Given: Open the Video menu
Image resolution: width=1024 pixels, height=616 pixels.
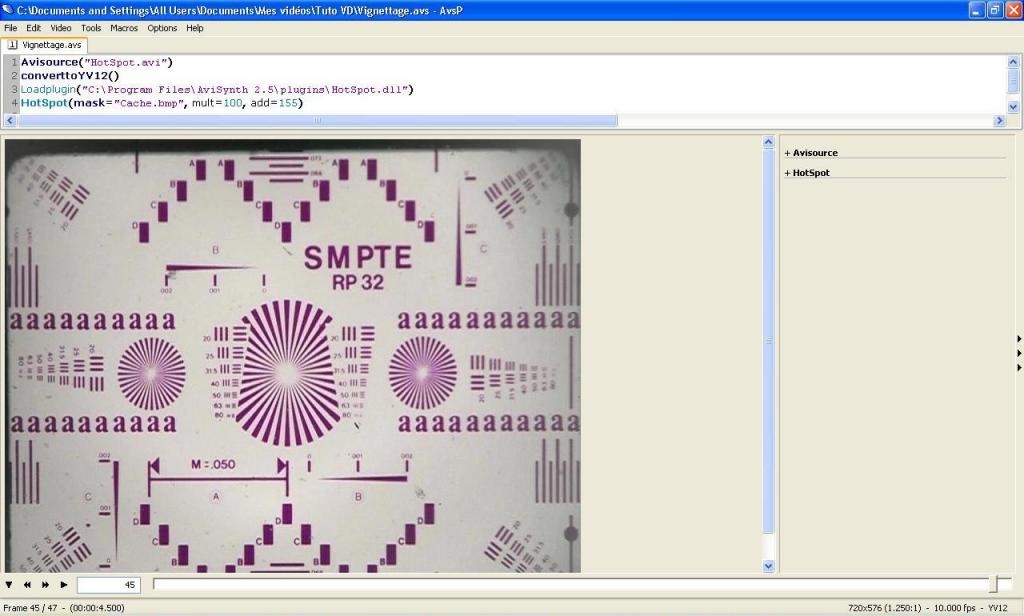Looking at the screenshot, I should point(61,28).
